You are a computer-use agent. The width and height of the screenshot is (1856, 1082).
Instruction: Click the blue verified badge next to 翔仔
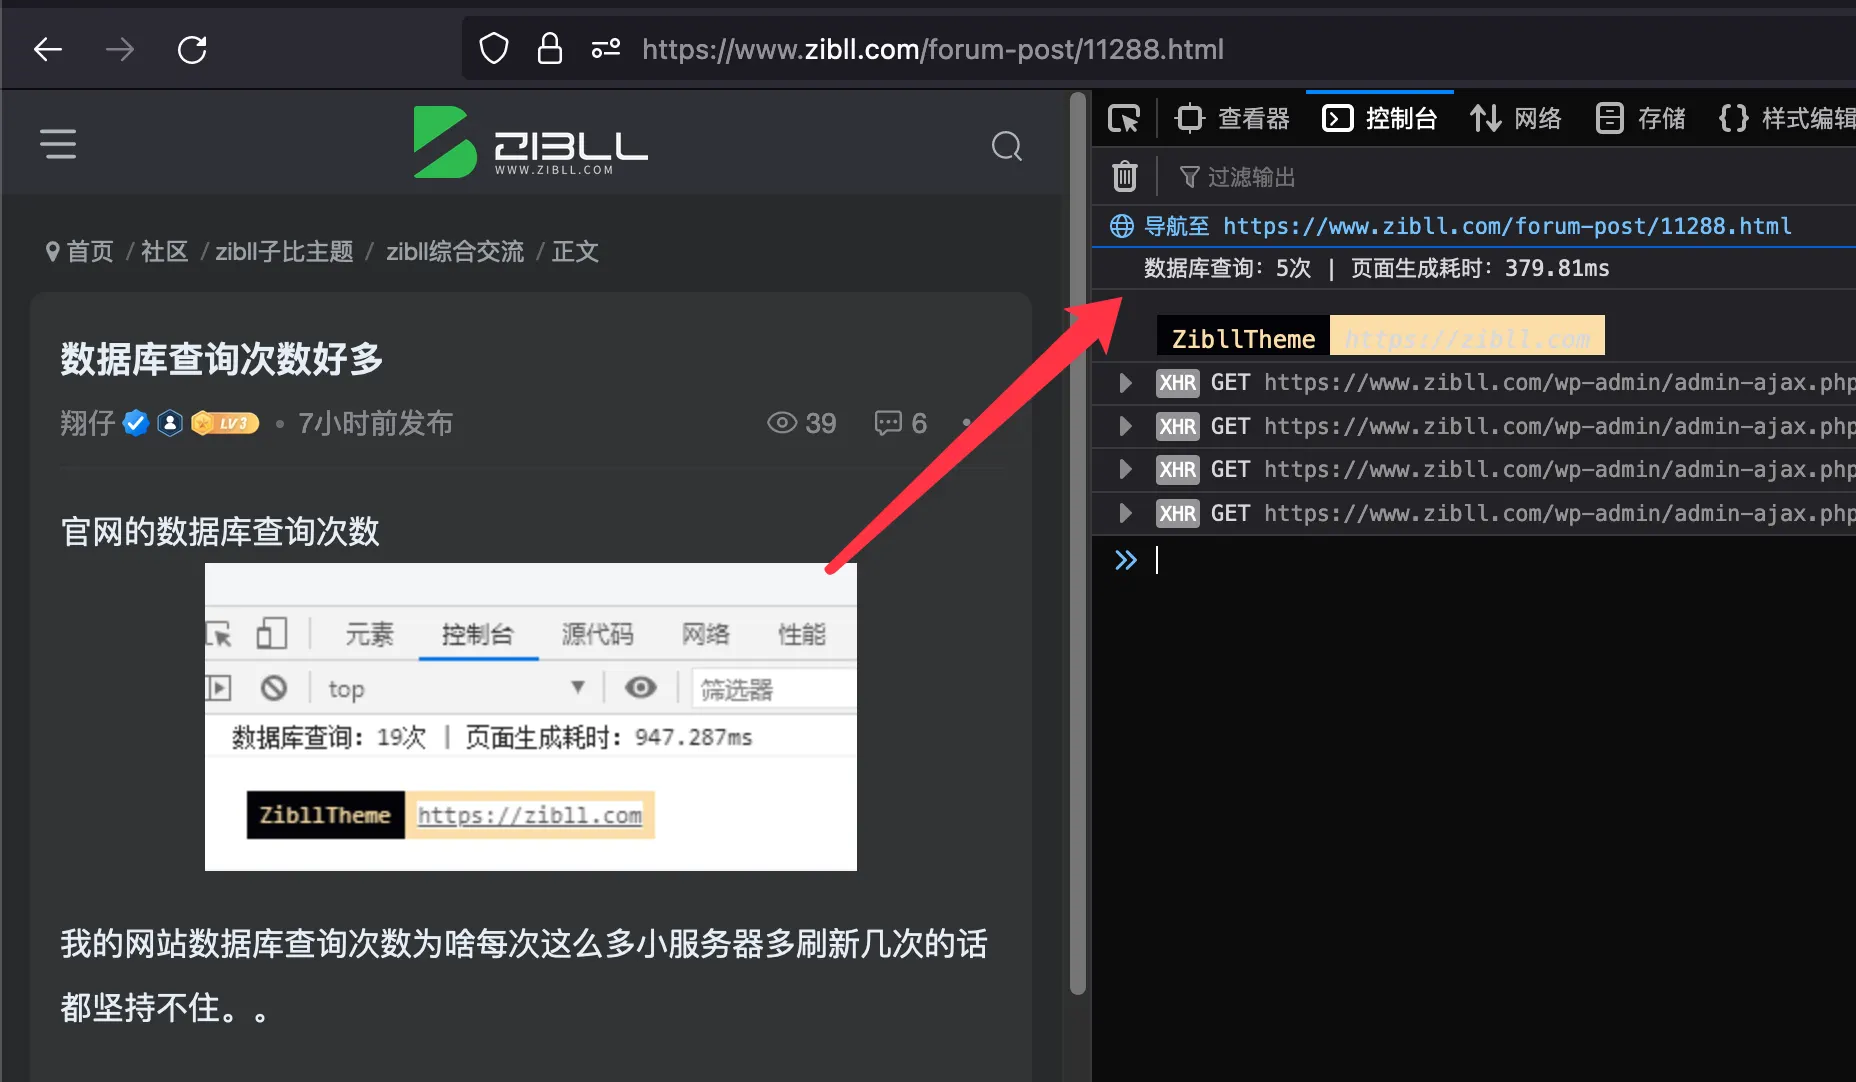[x=136, y=423]
